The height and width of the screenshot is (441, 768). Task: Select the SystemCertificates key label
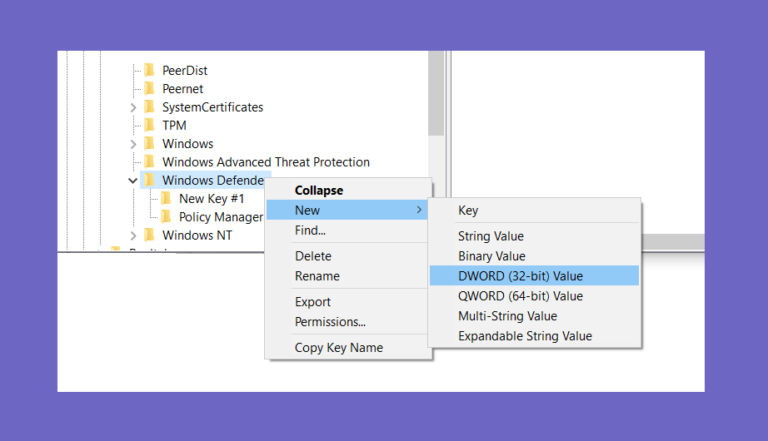pos(213,107)
